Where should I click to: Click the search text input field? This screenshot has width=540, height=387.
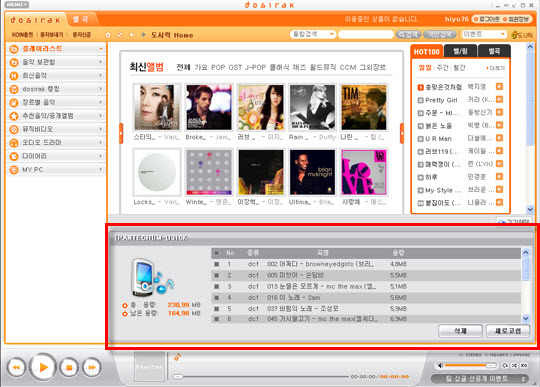click(366, 34)
